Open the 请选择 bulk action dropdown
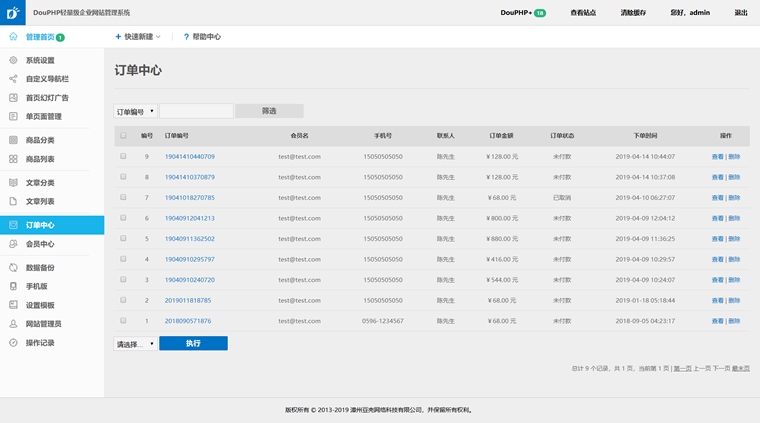 (x=135, y=344)
